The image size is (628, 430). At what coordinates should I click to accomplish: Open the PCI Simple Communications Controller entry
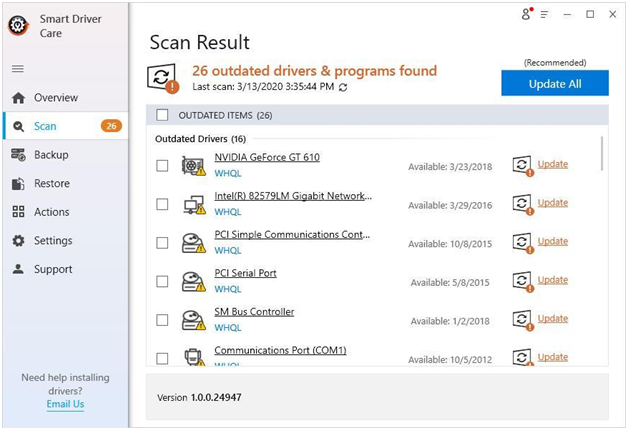292,235
